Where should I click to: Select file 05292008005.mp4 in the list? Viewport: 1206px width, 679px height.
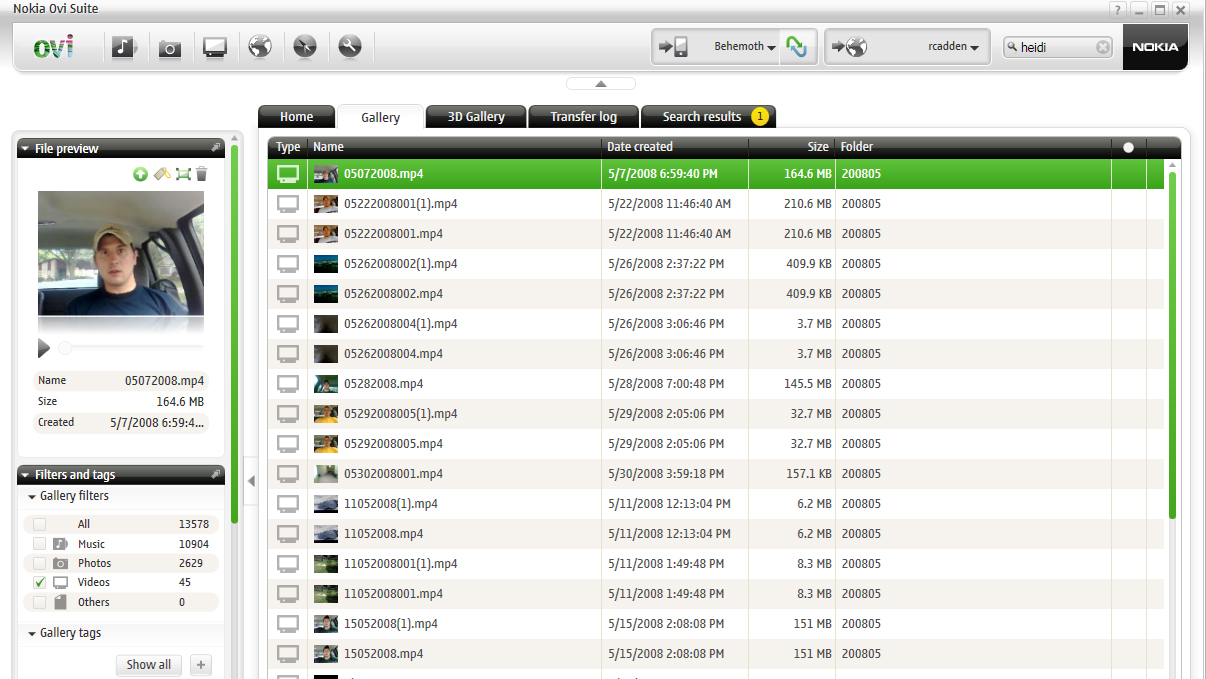point(716,444)
